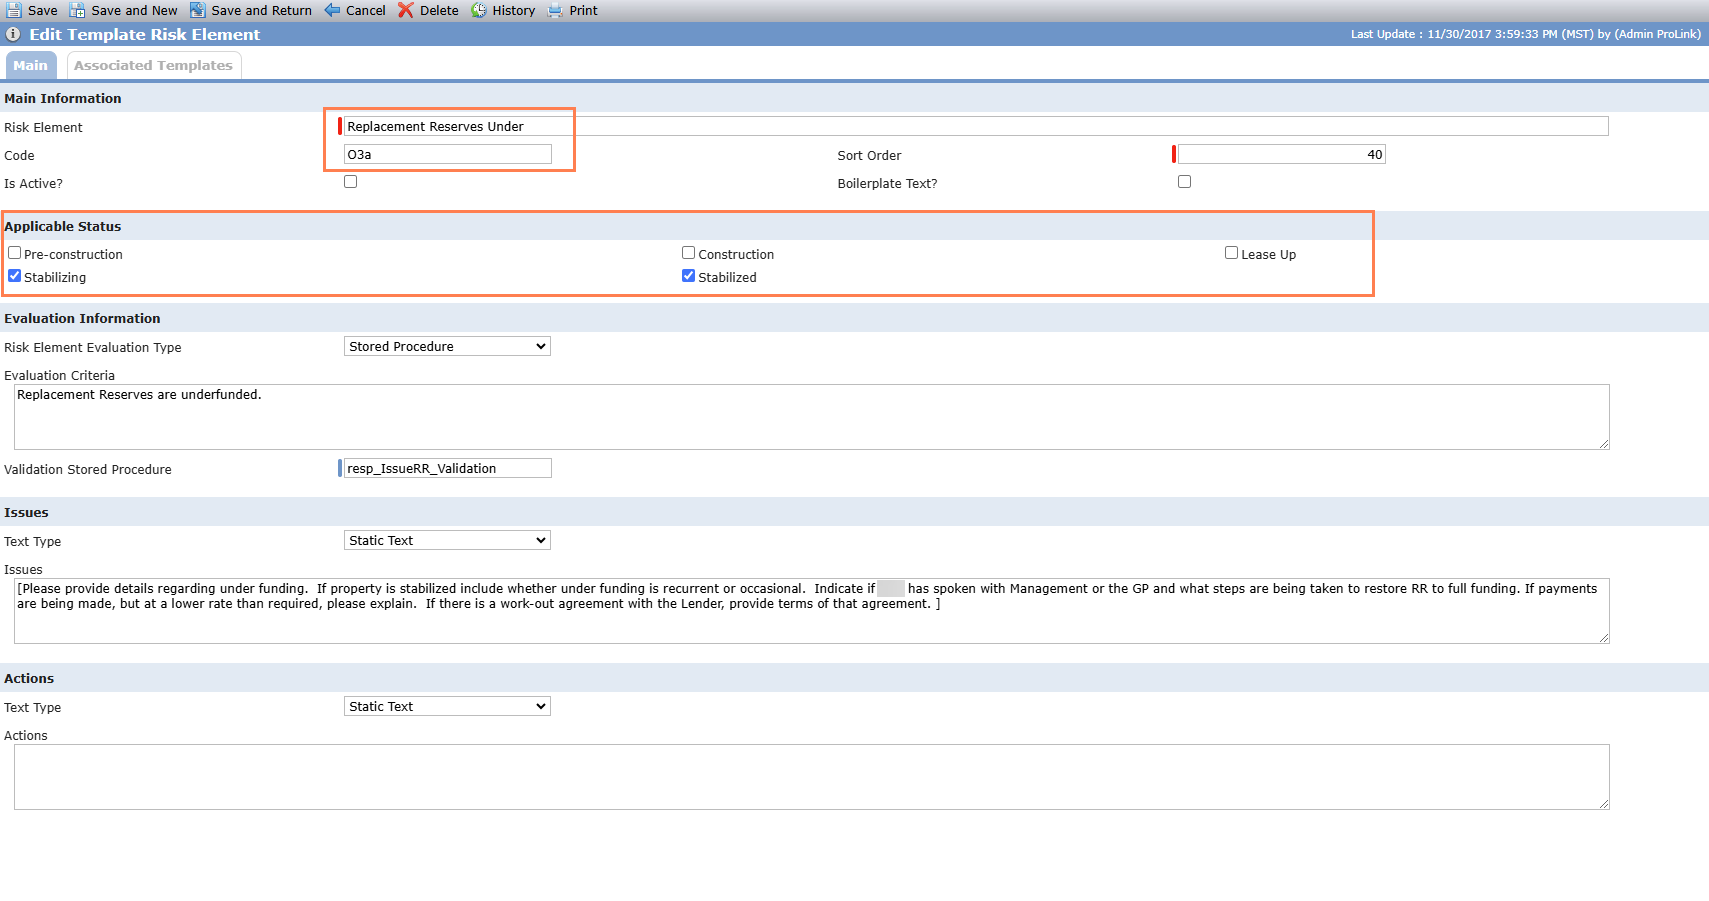The height and width of the screenshot is (901, 1709).
Task: Check the Lease Up status box
Action: [x=1231, y=253]
